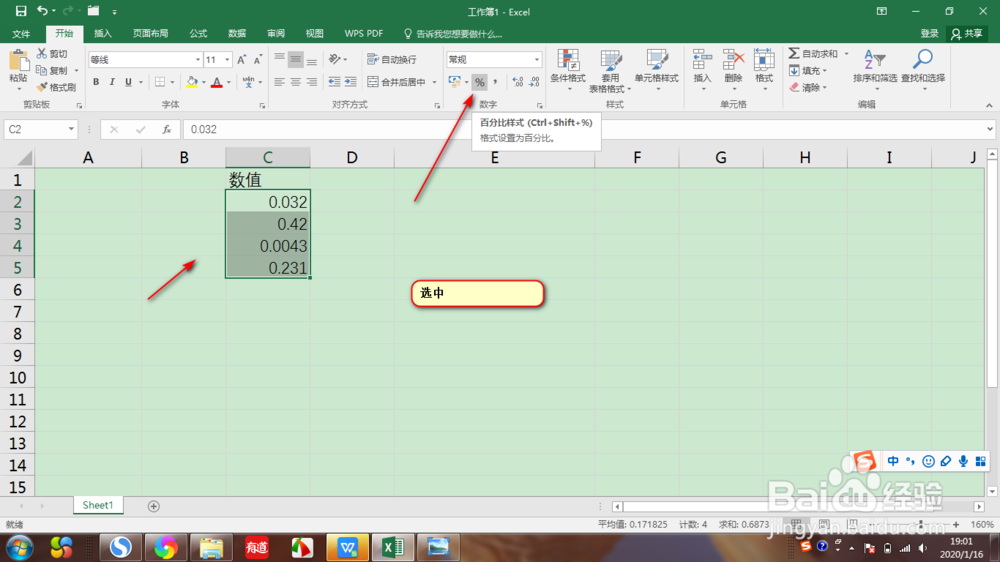Switch to the Formulas (公式) tab
The image size is (1000, 562).
click(x=198, y=33)
